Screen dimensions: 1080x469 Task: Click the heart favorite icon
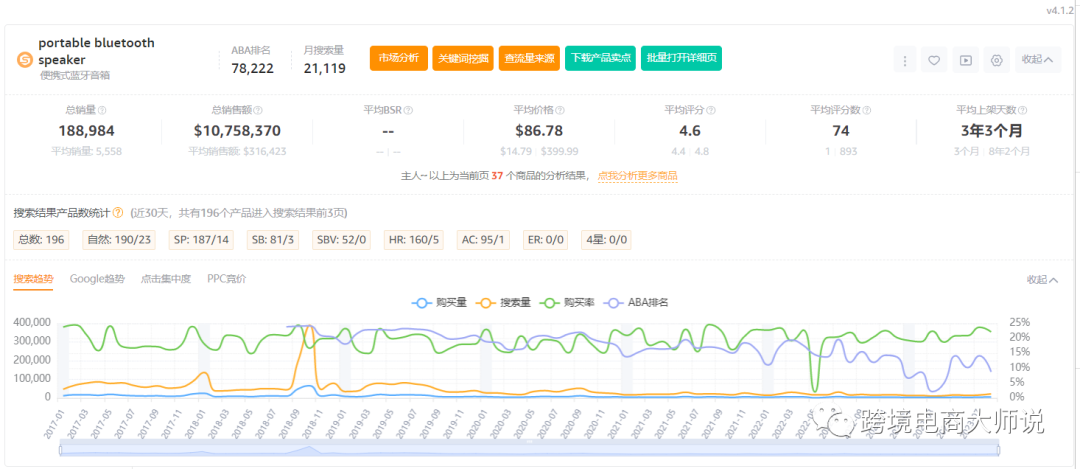[934, 60]
